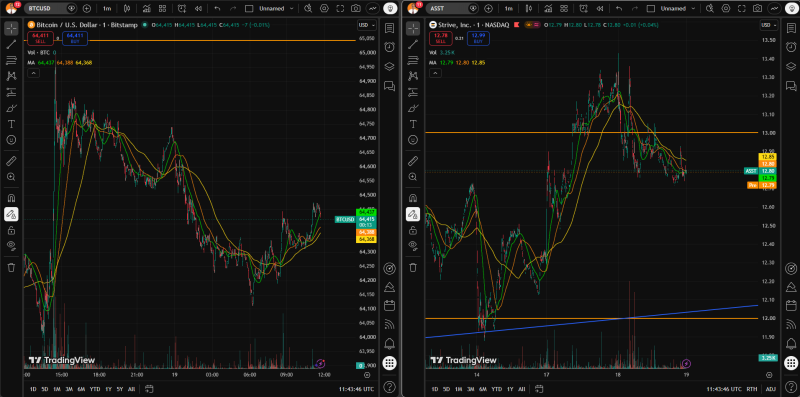This screenshot has width=800, height=397.
Task: Open the products grid in ASST sidebar
Action: click(791, 363)
